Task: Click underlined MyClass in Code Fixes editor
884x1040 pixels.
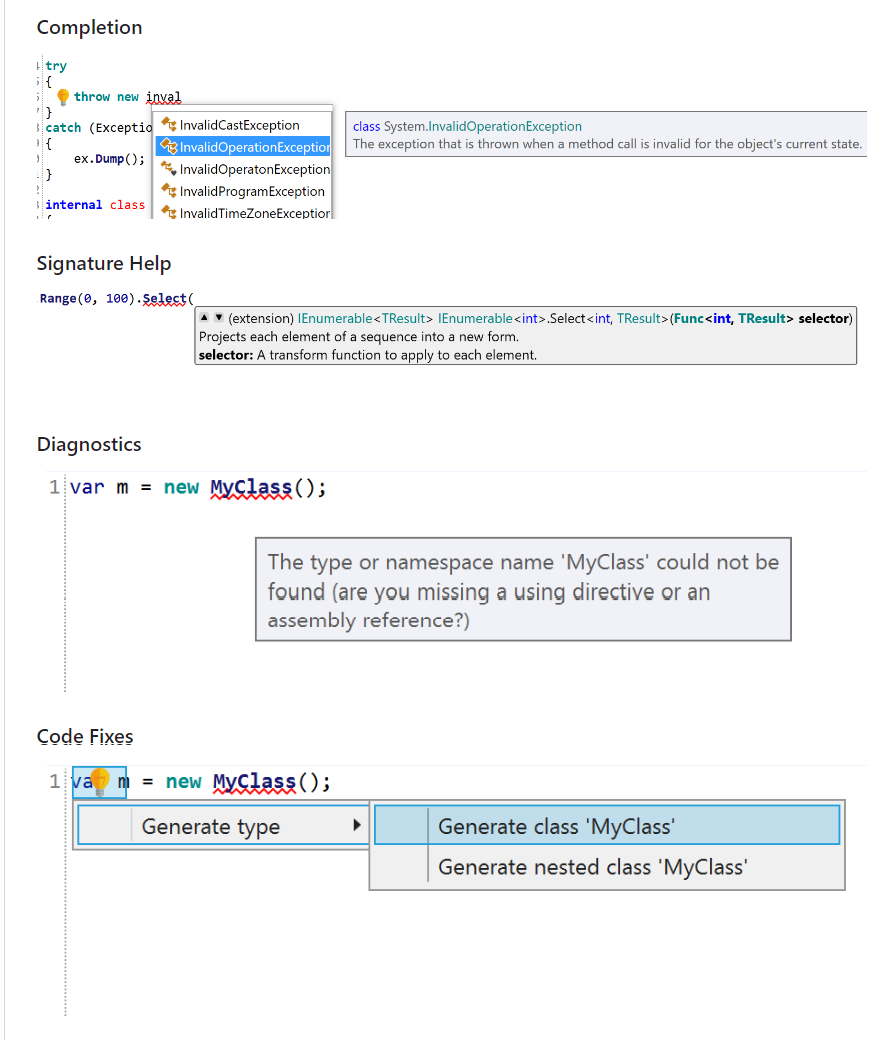Action: (x=254, y=781)
